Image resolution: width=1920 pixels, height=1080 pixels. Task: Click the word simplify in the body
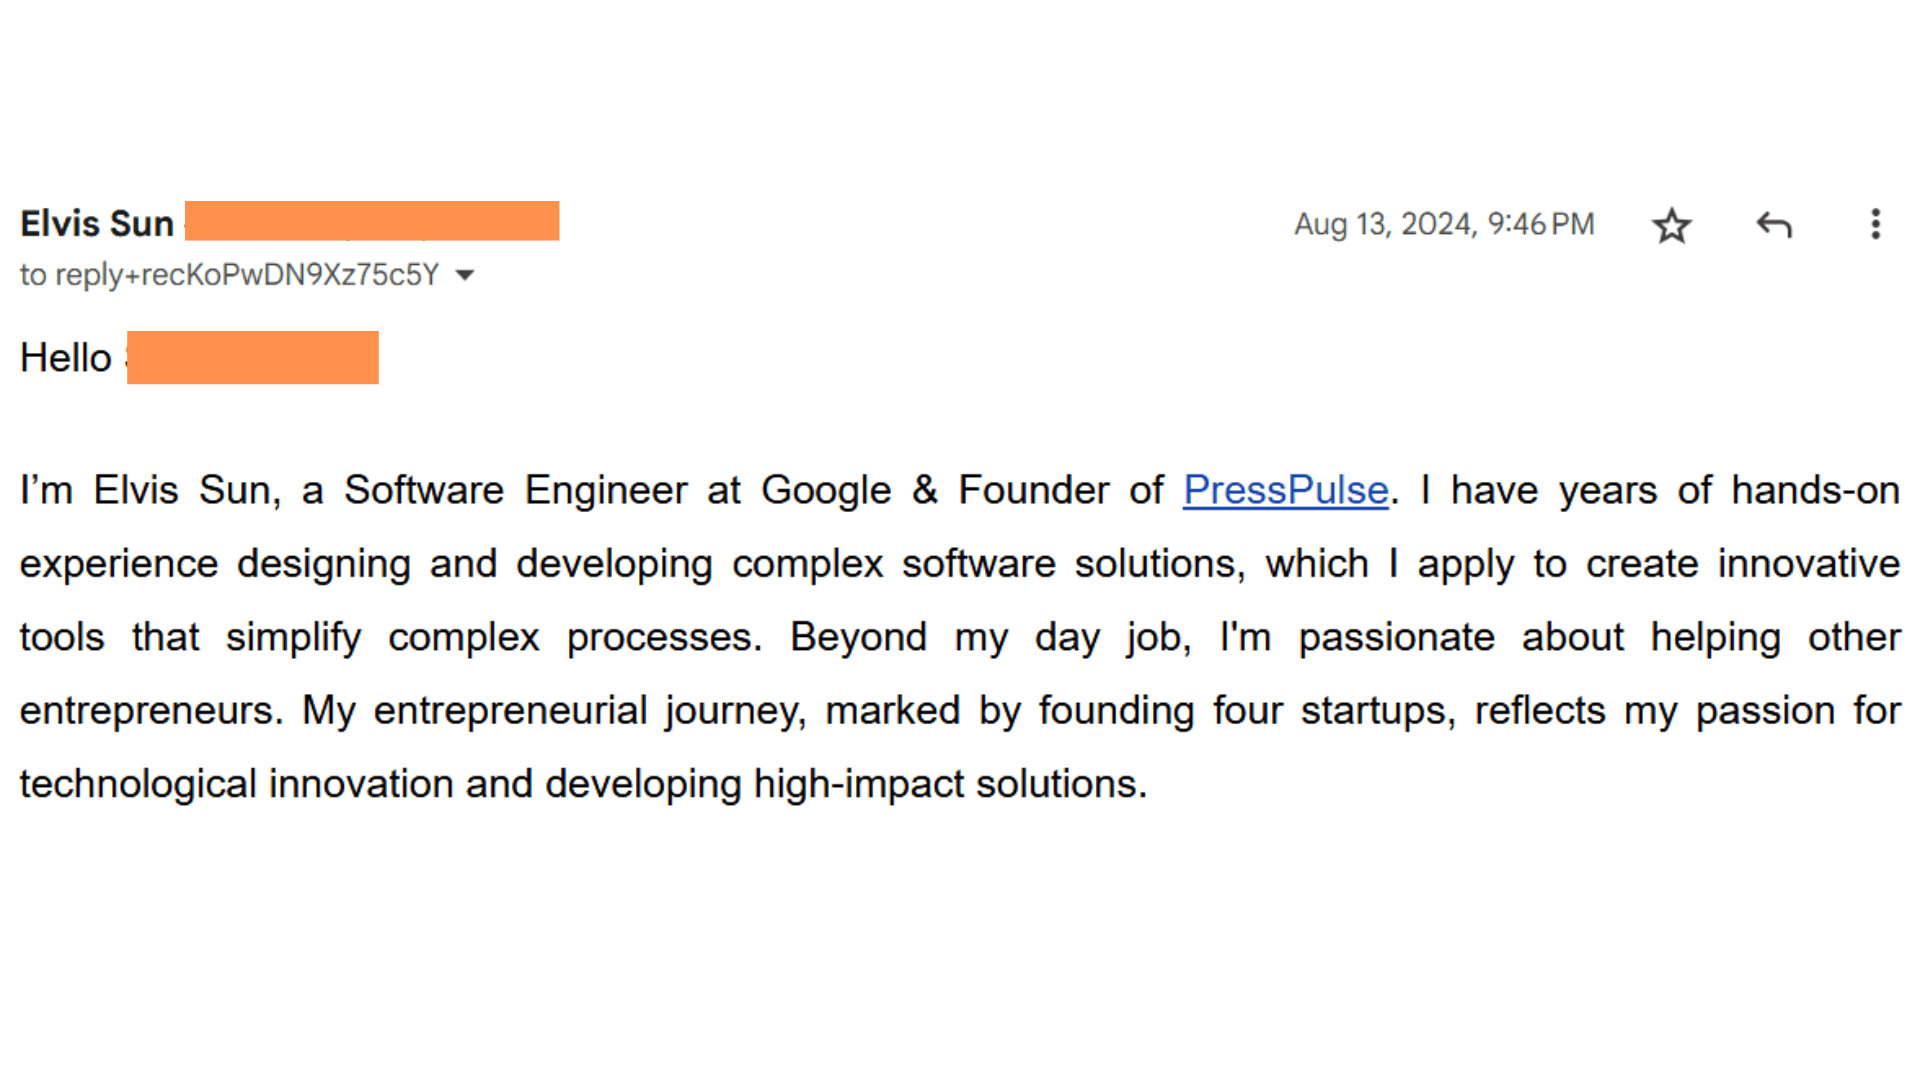coord(293,637)
